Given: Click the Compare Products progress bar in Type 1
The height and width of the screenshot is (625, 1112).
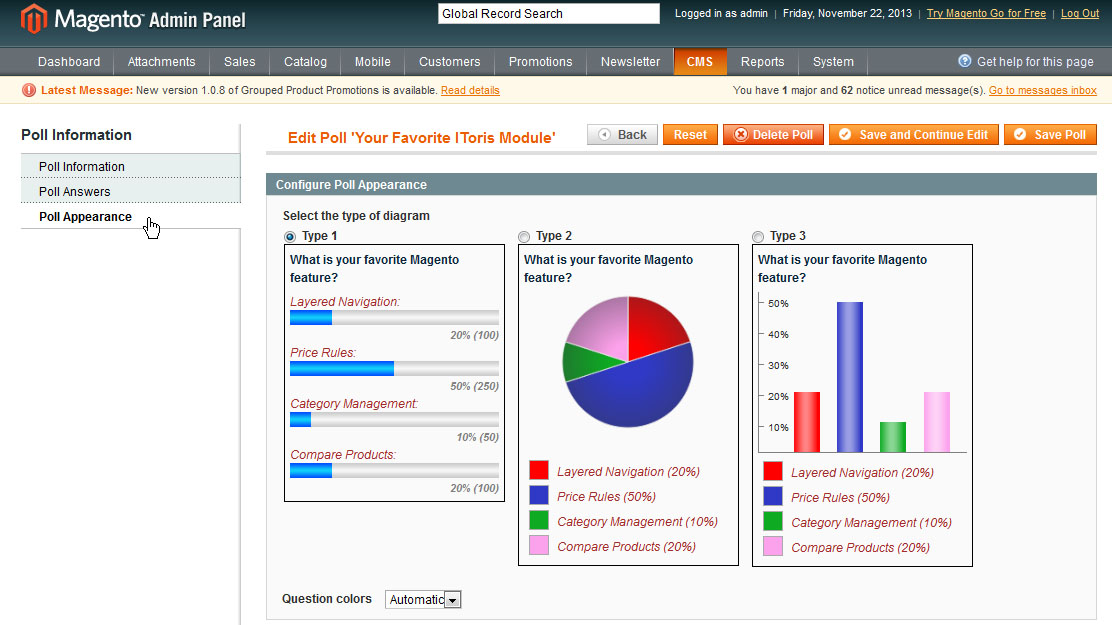Looking at the screenshot, I should 394,470.
